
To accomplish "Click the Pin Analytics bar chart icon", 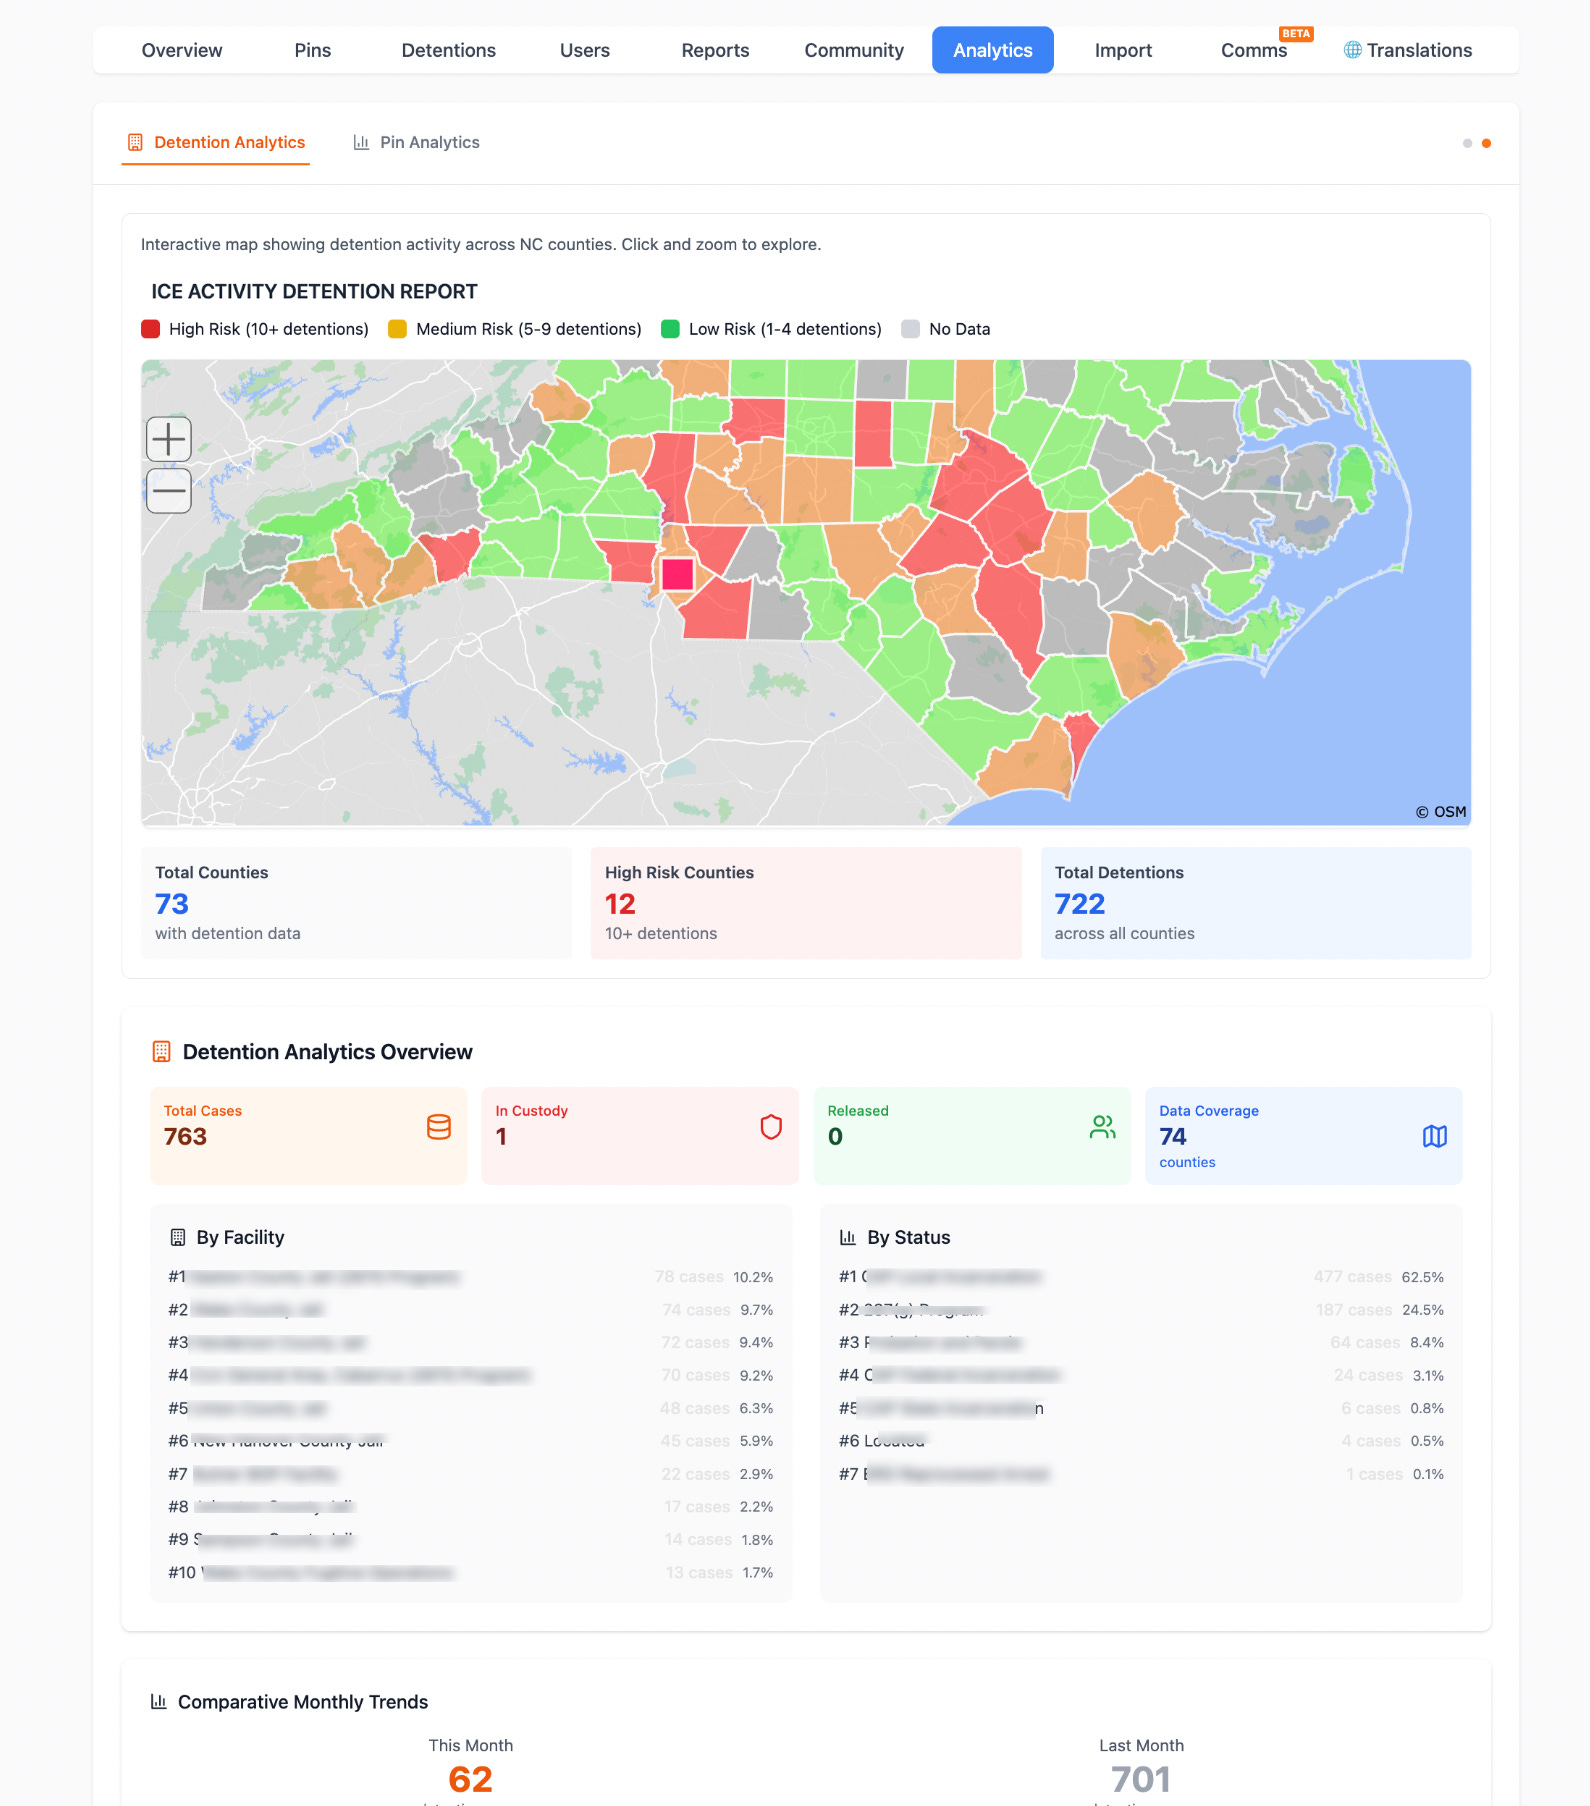I will point(361,143).
